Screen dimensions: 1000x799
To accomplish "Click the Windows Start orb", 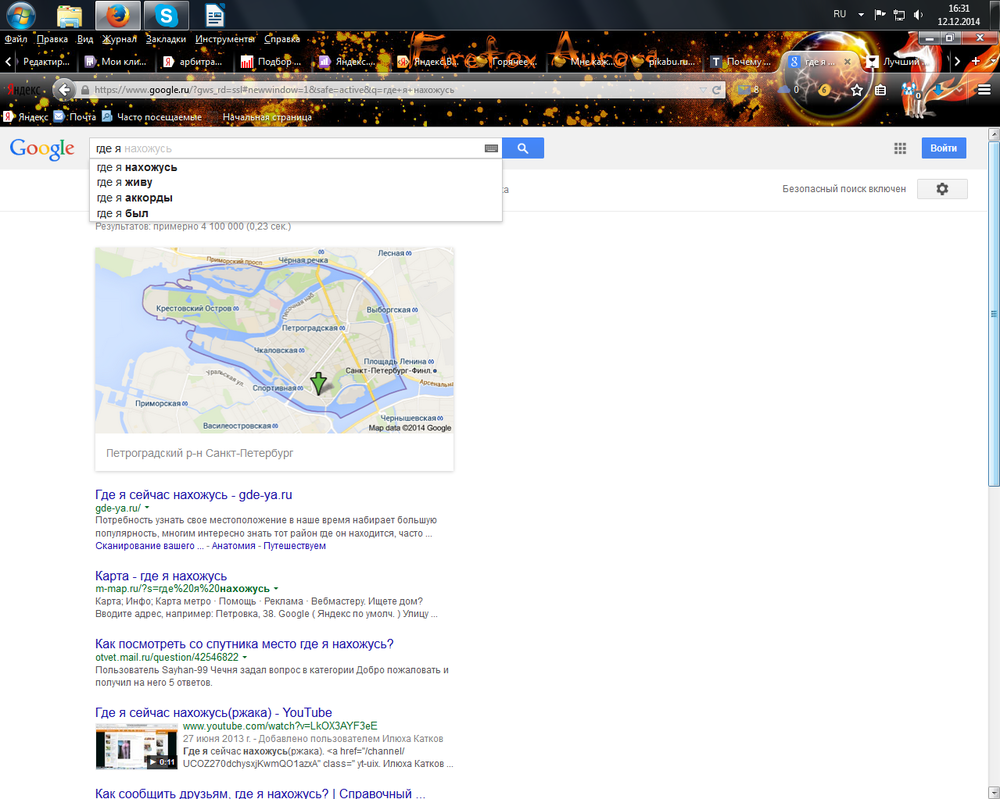I will [x=20, y=15].
